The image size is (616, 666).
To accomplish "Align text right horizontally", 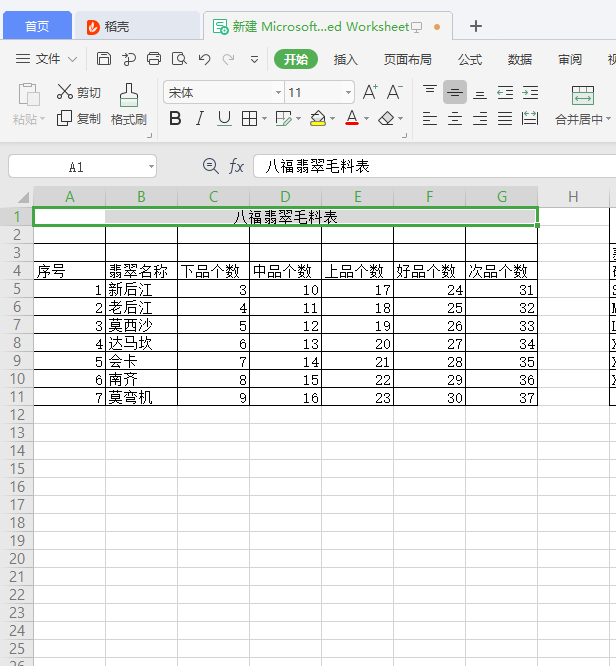I will [480, 119].
